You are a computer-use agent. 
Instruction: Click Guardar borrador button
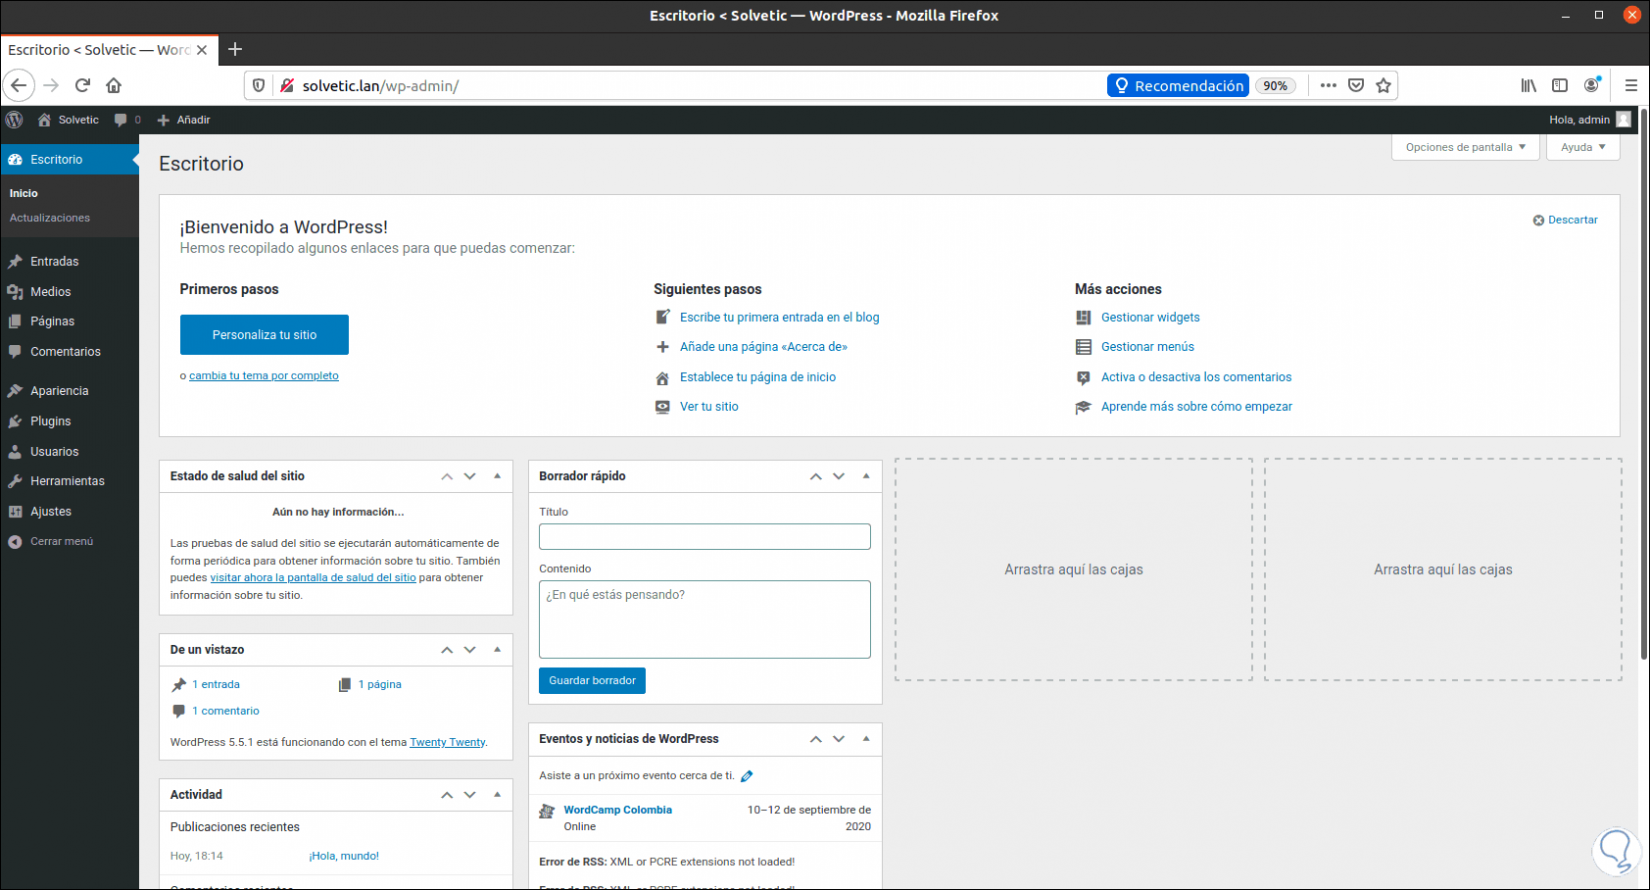point(592,681)
